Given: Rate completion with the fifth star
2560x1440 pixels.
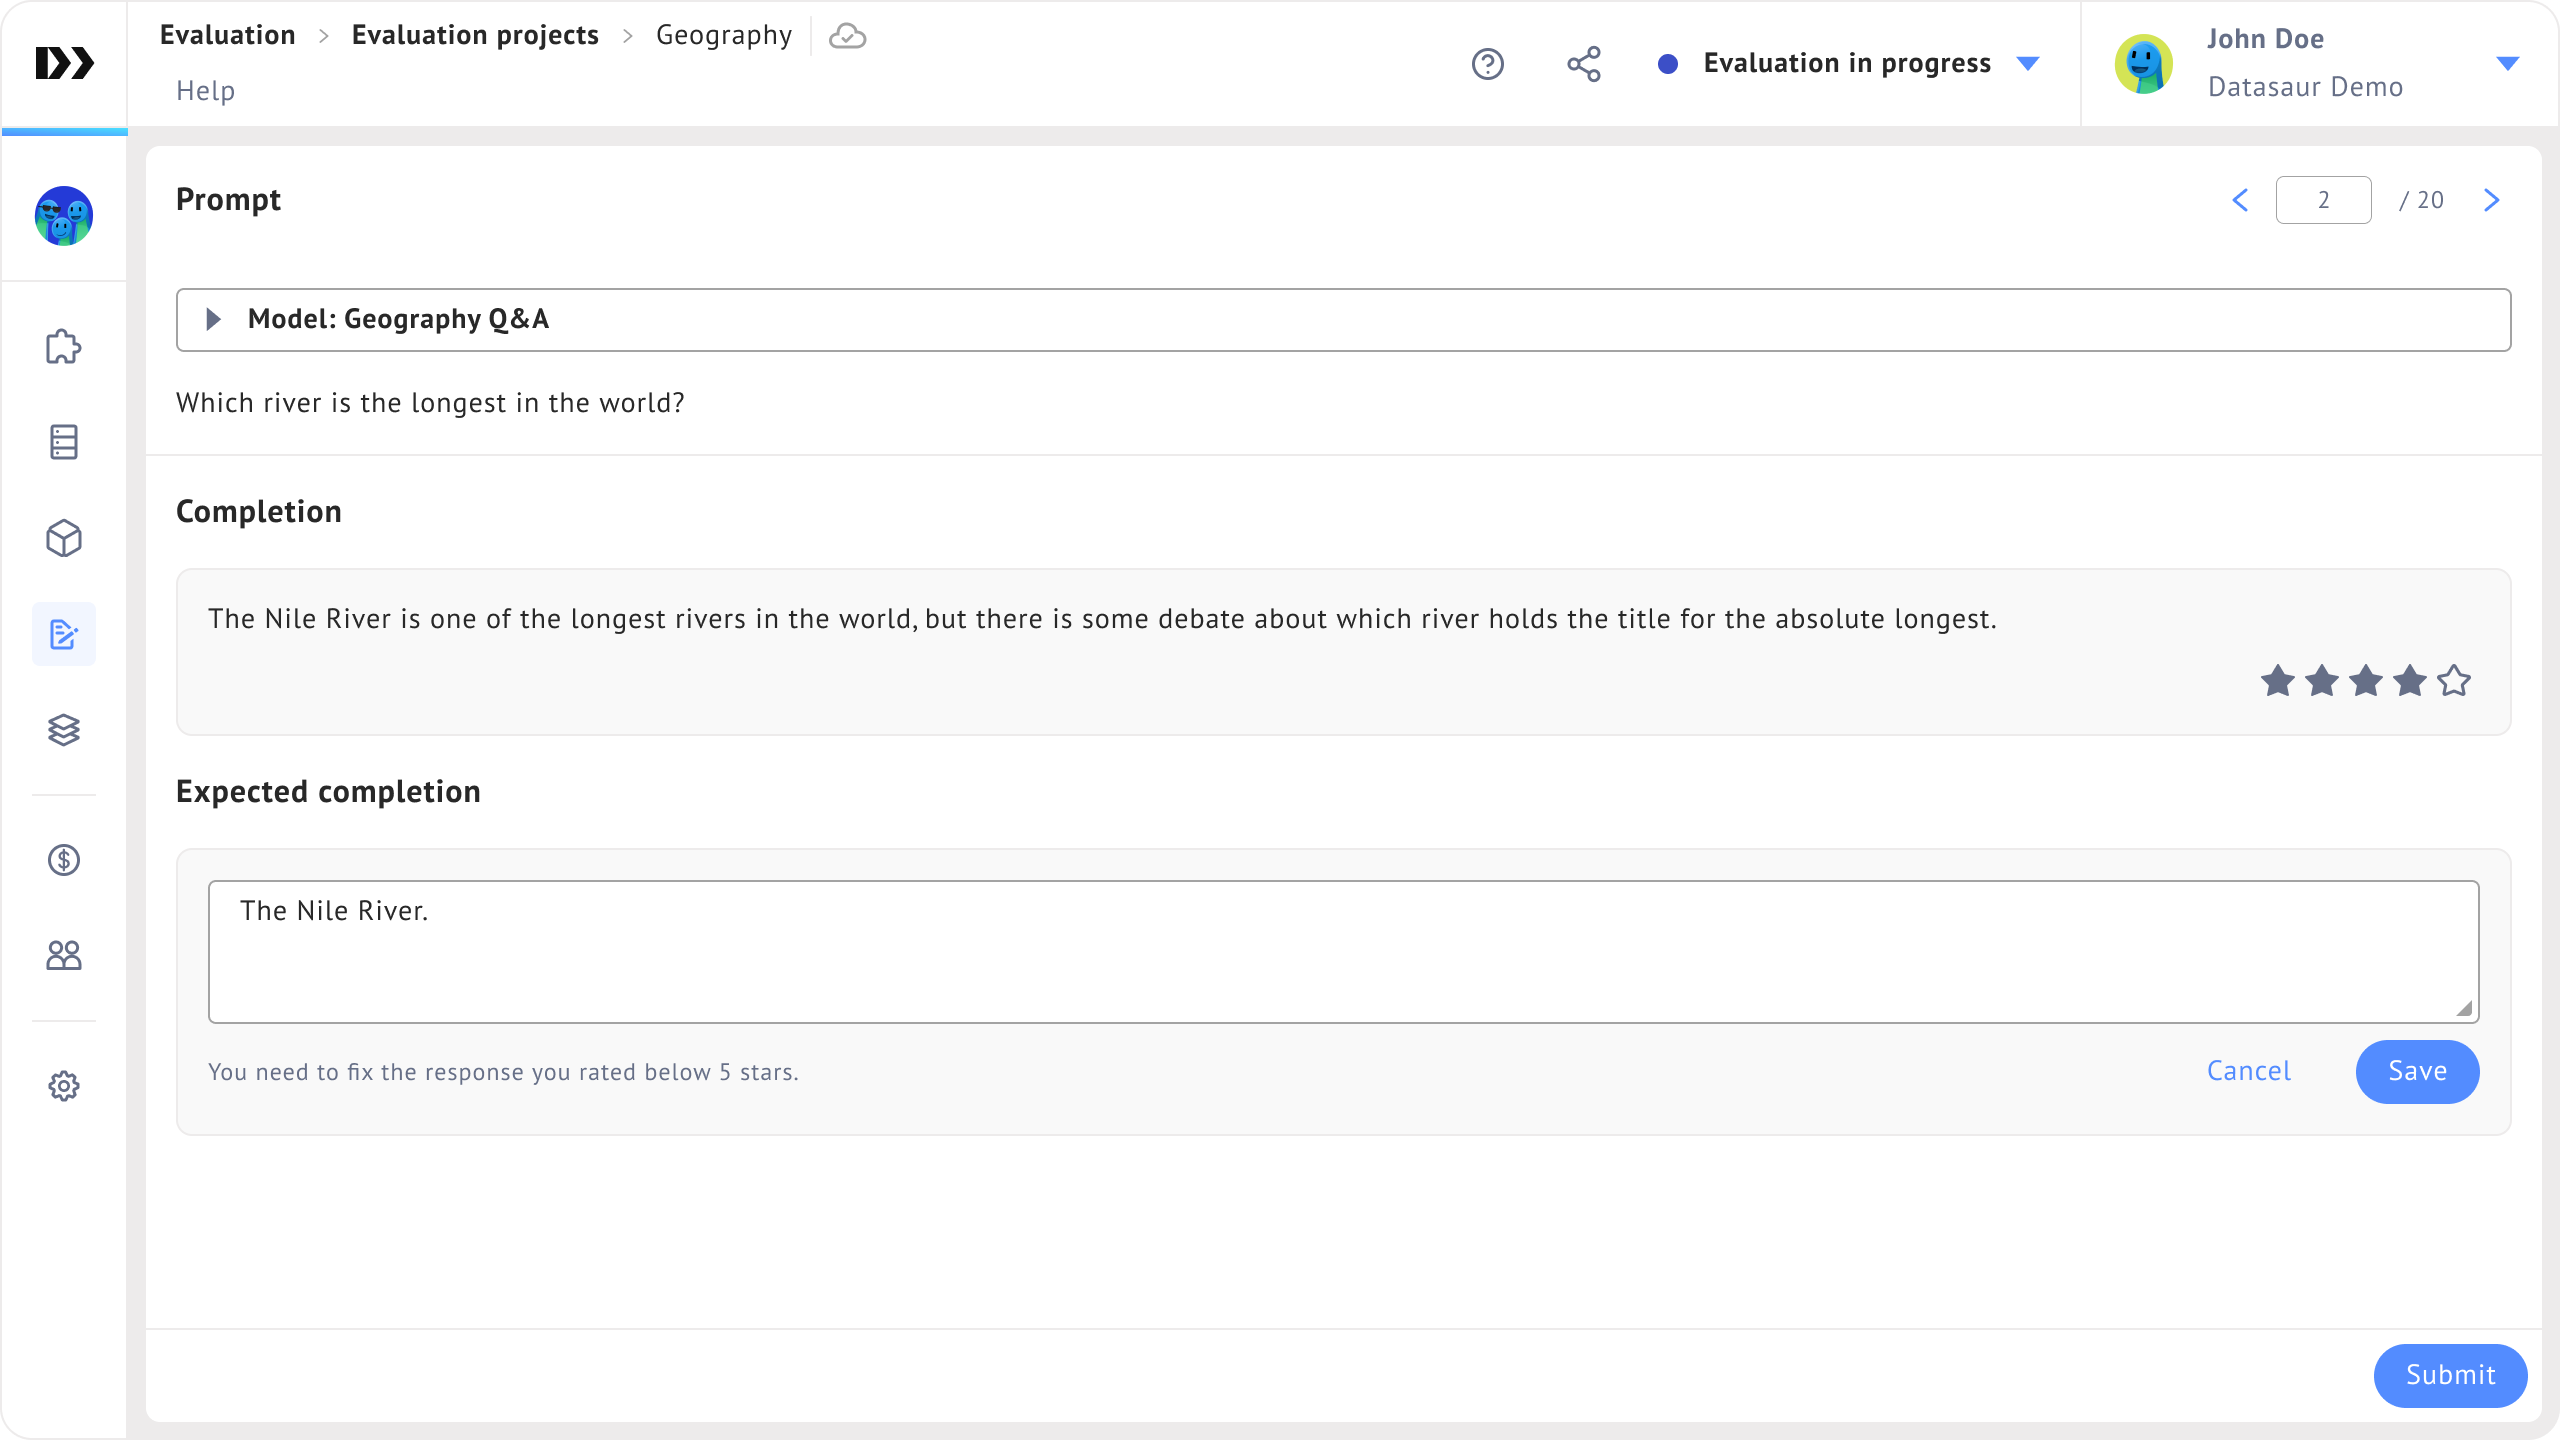Looking at the screenshot, I should coord(2454,681).
